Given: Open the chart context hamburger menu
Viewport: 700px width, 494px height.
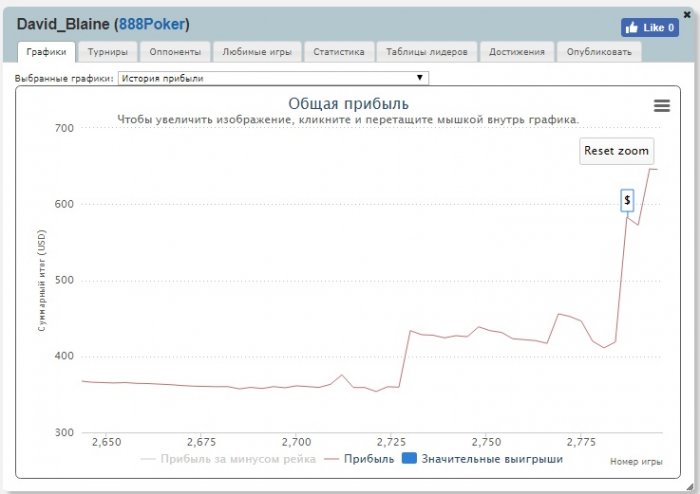Looking at the screenshot, I should 662,106.
